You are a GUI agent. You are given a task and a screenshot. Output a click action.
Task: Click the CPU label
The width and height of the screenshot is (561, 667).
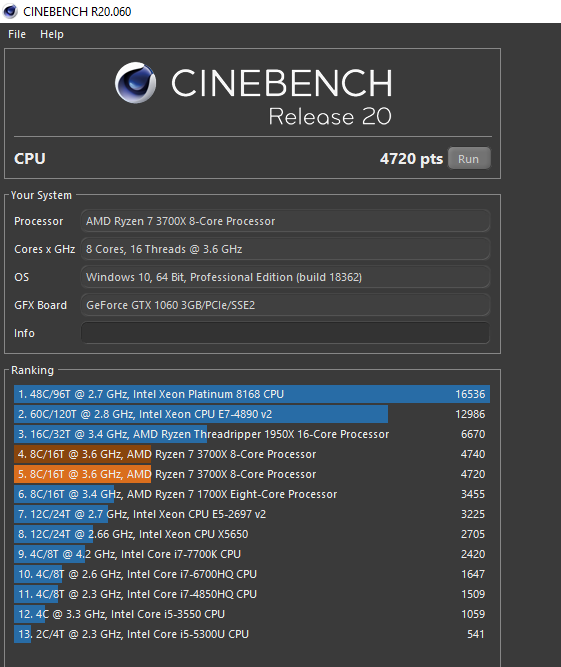coord(30,159)
